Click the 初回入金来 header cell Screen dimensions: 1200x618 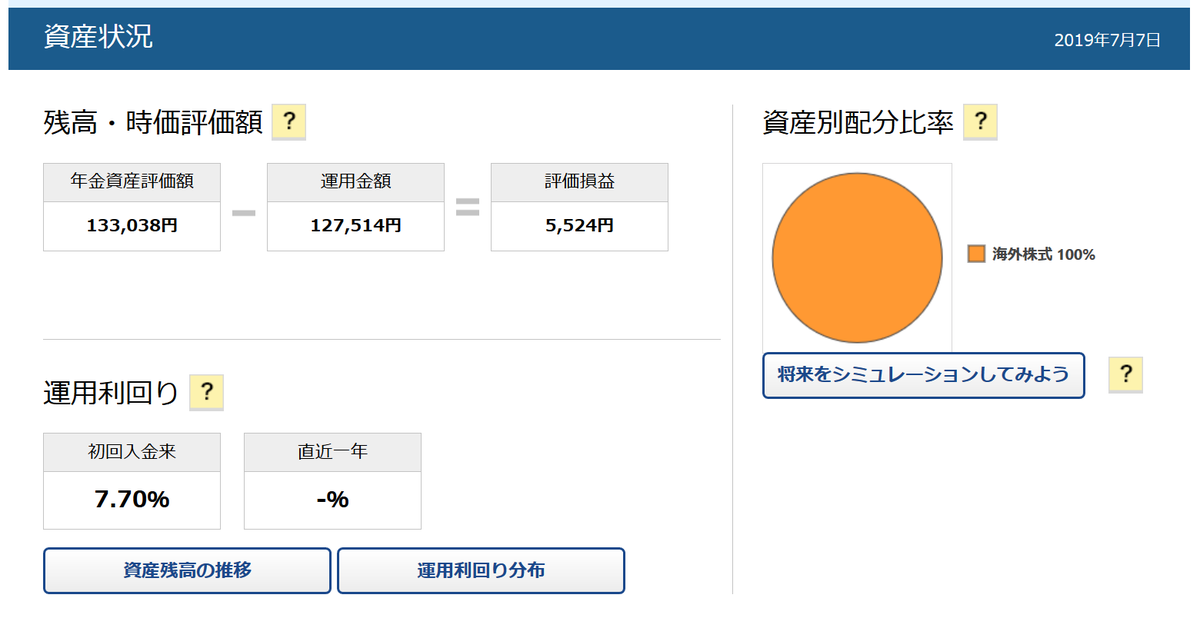[132, 452]
